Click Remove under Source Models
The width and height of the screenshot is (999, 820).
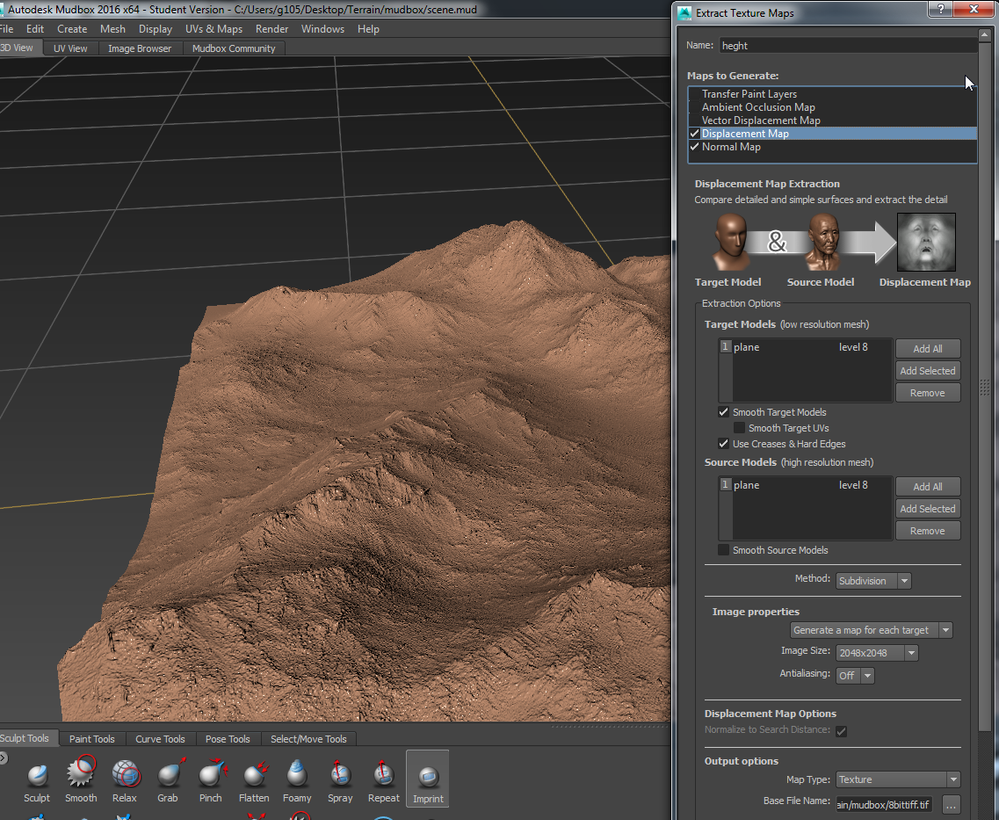pyautogui.click(x=927, y=530)
